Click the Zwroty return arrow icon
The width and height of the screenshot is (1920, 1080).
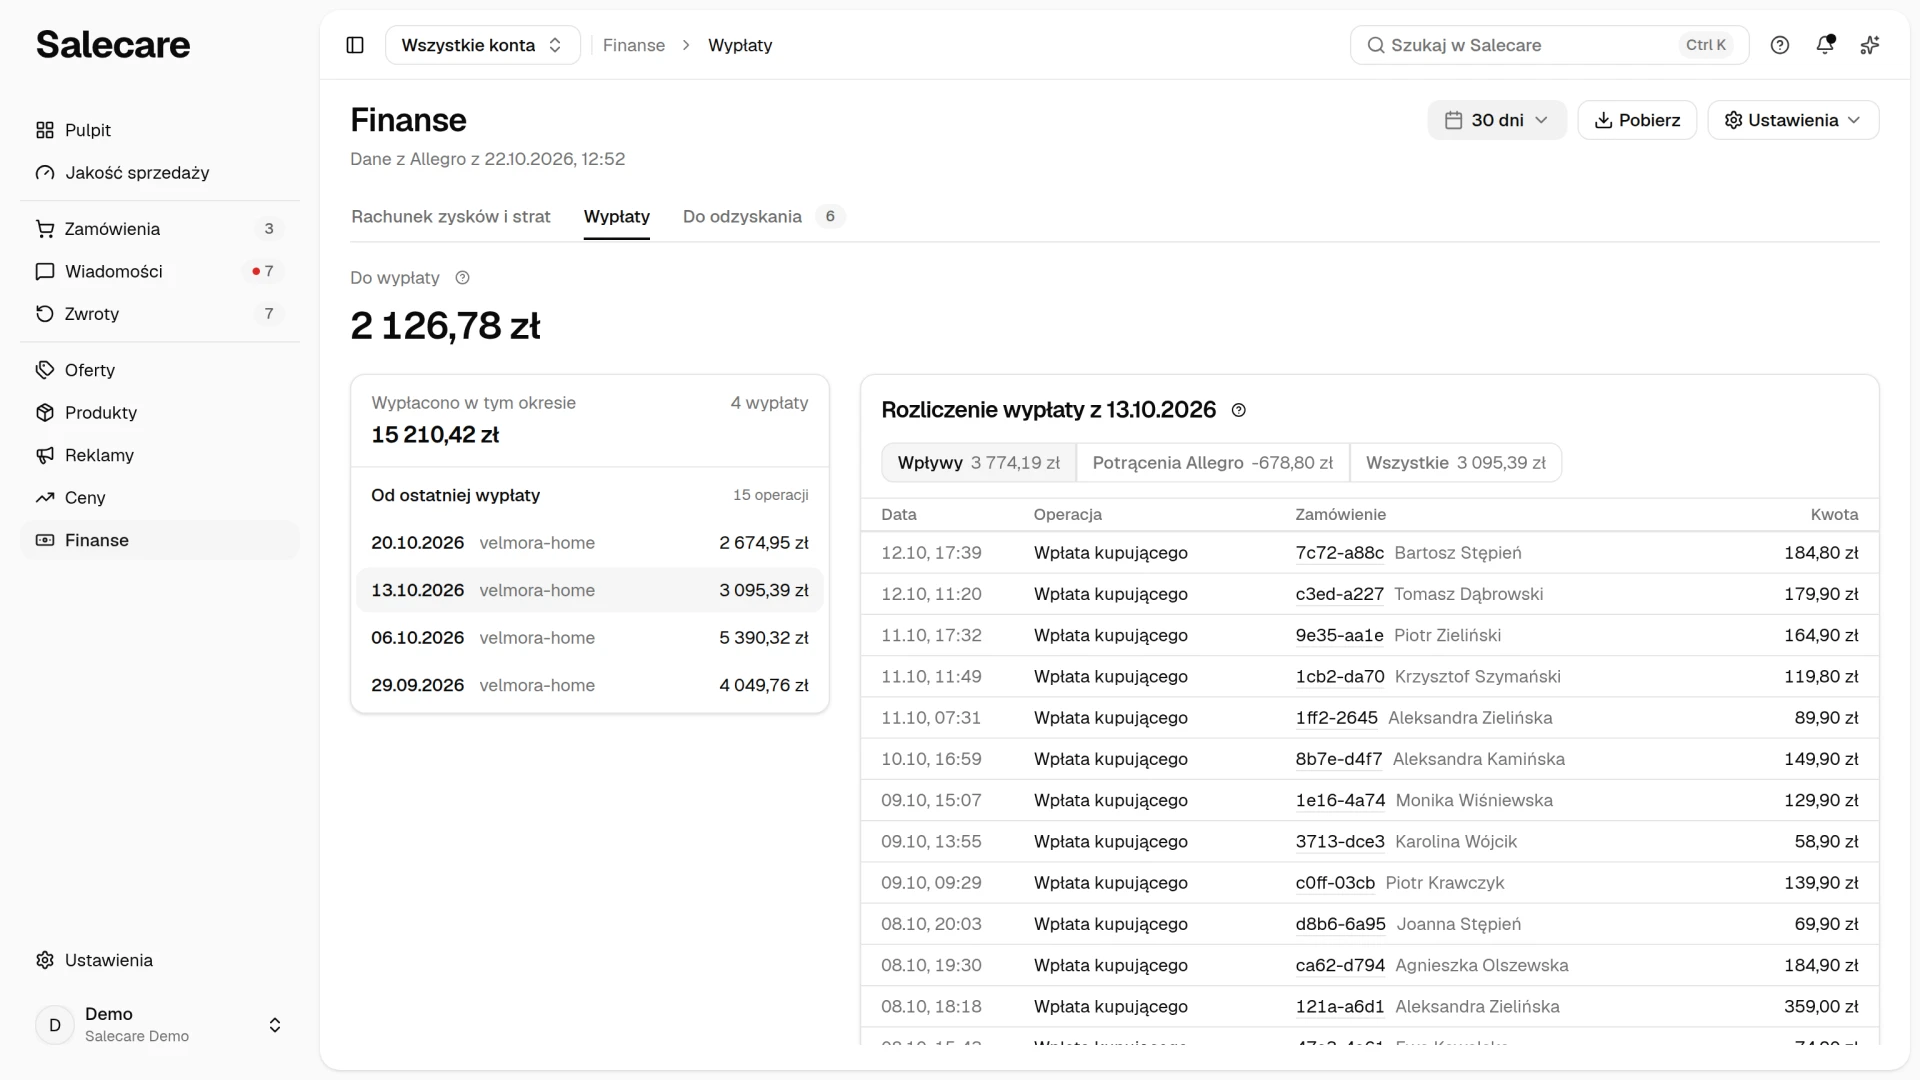[x=45, y=314]
